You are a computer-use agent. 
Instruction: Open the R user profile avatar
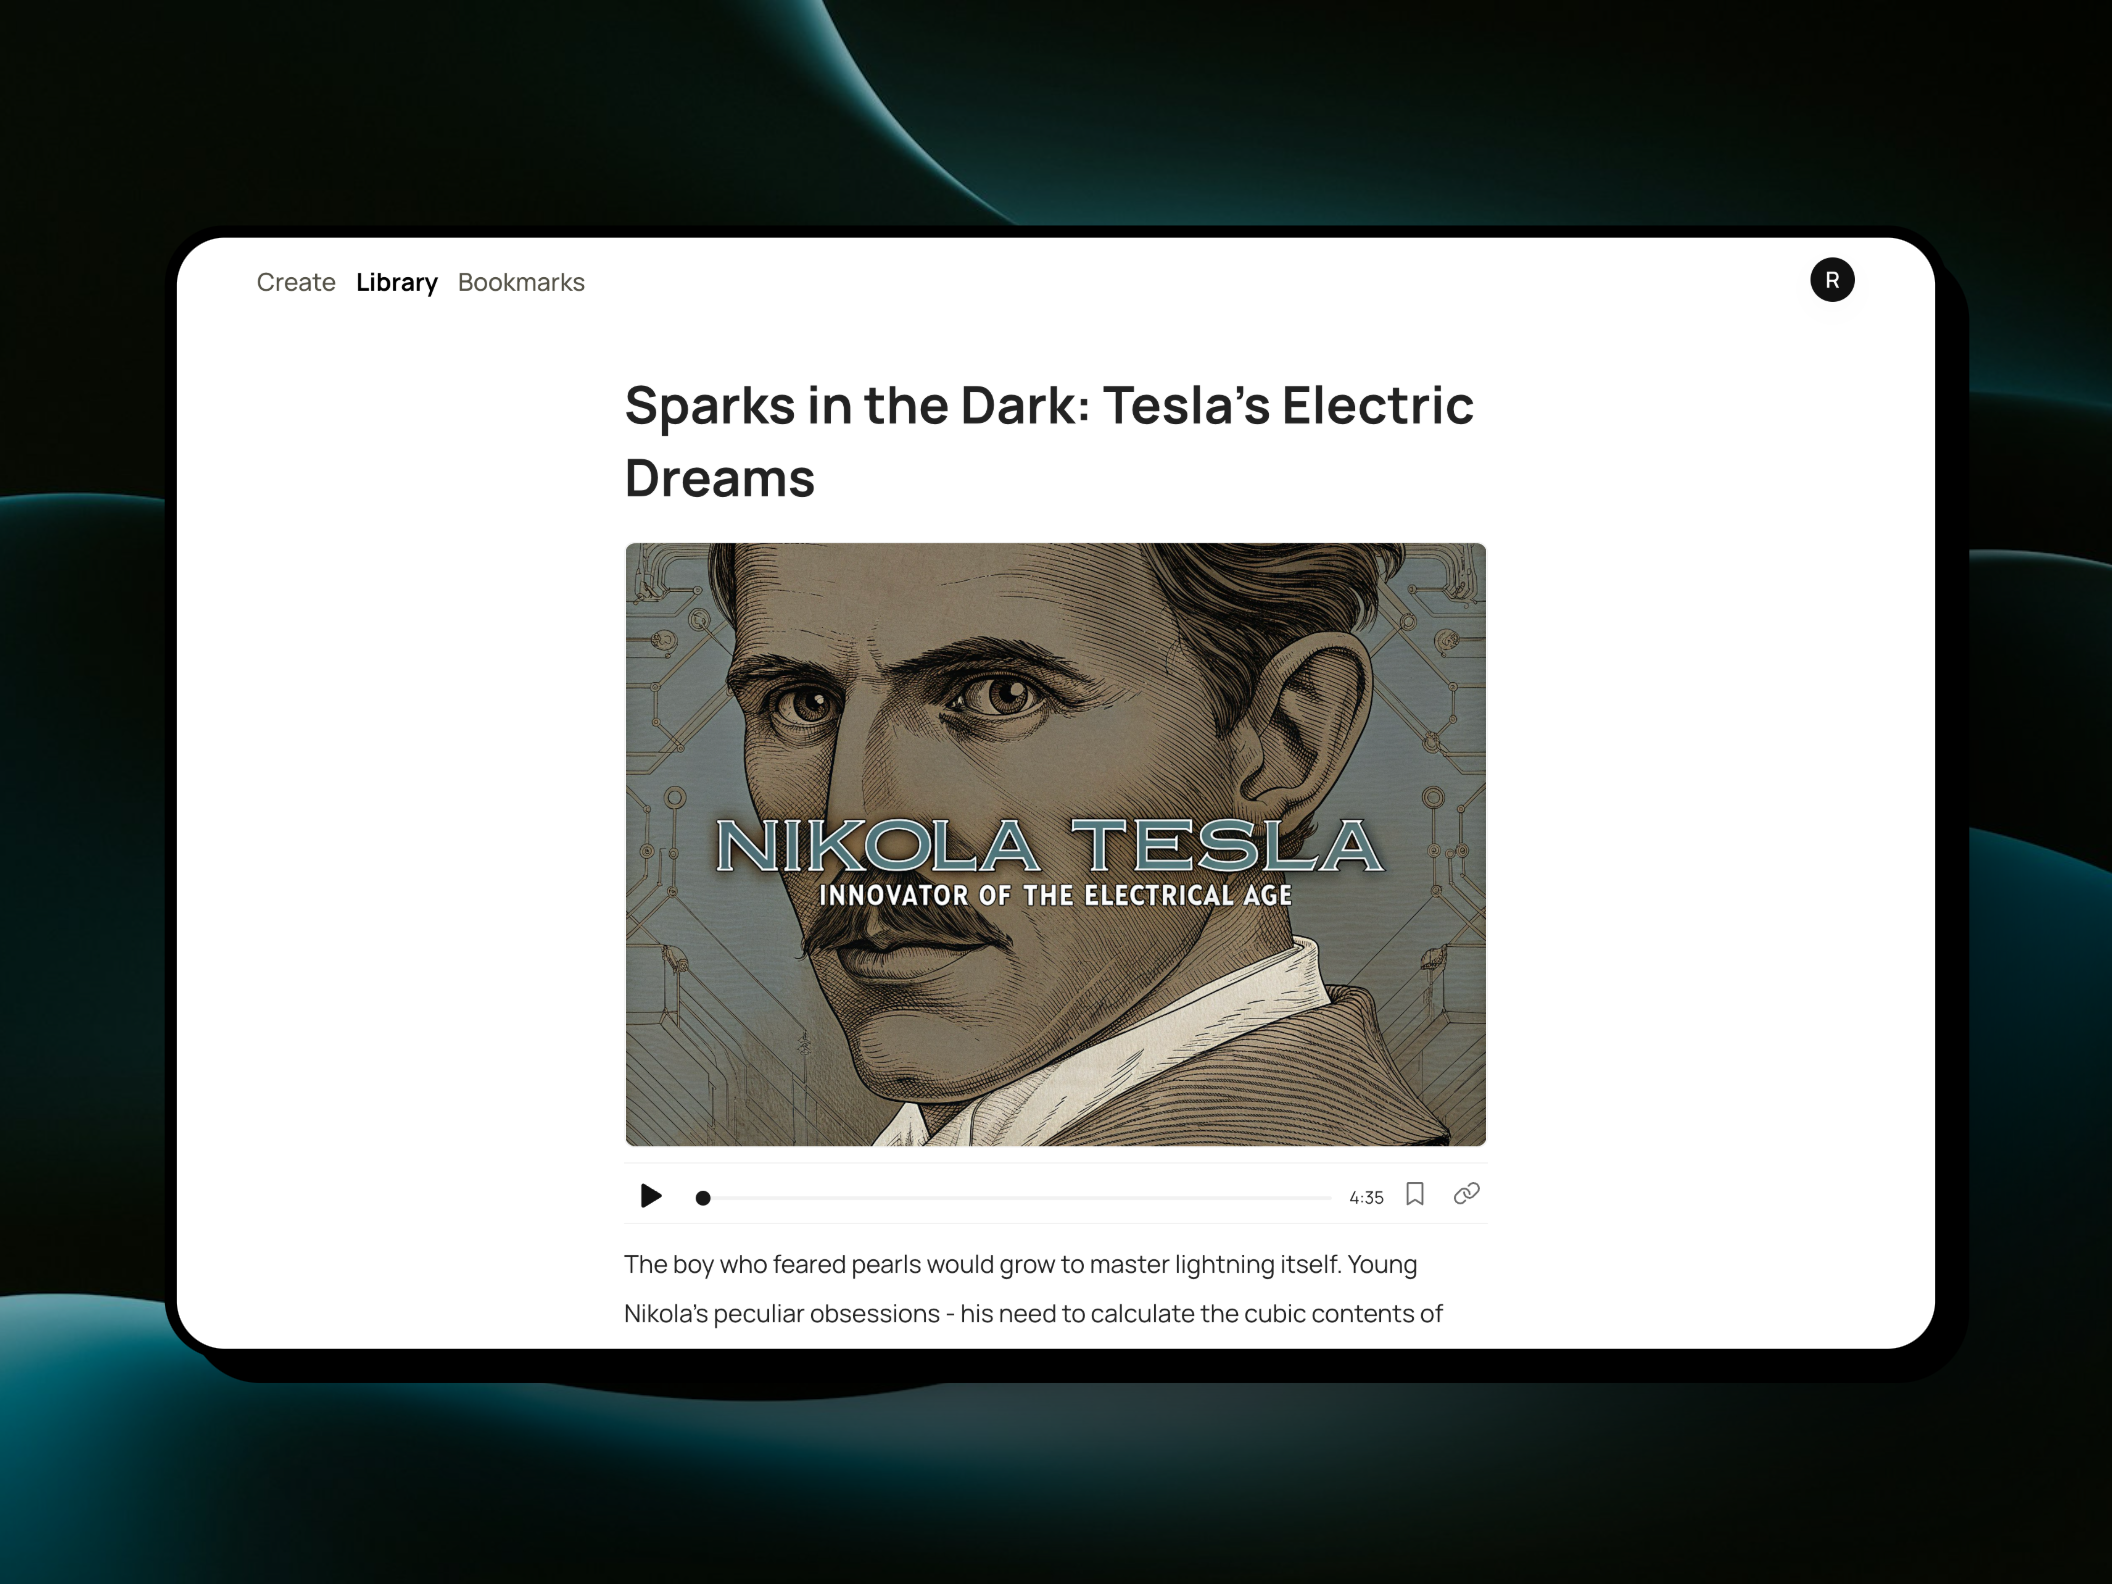pyautogui.click(x=1832, y=280)
